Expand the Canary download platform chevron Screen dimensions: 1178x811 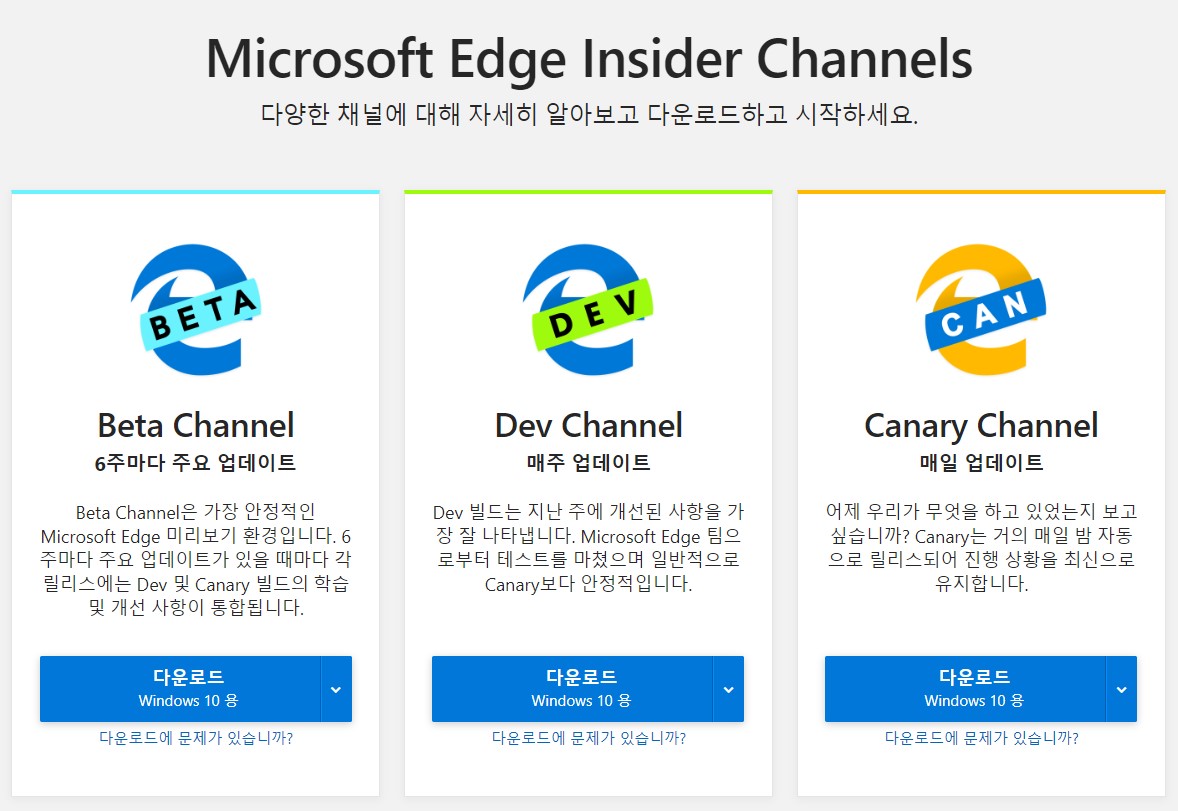pyautogui.click(x=1121, y=689)
